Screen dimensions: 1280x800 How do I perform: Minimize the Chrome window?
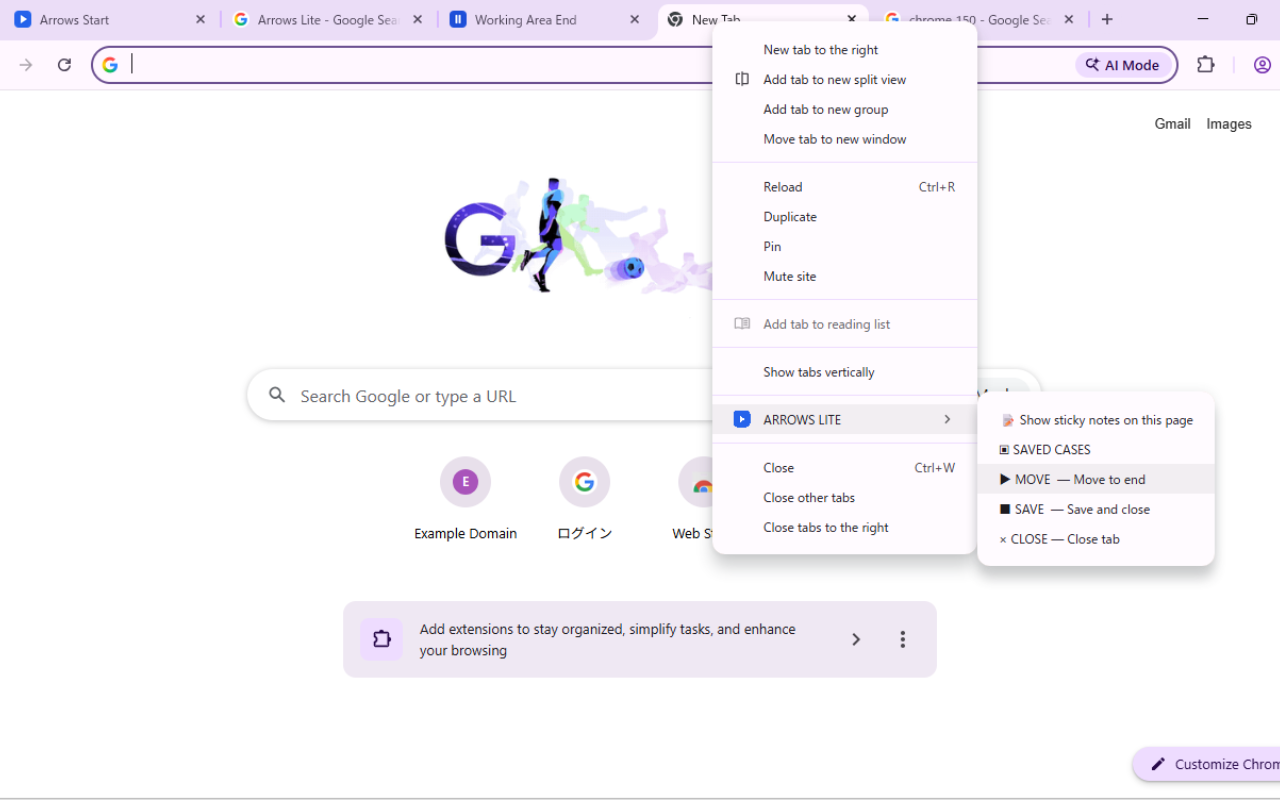pyautogui.click(x=1203, y=20)
